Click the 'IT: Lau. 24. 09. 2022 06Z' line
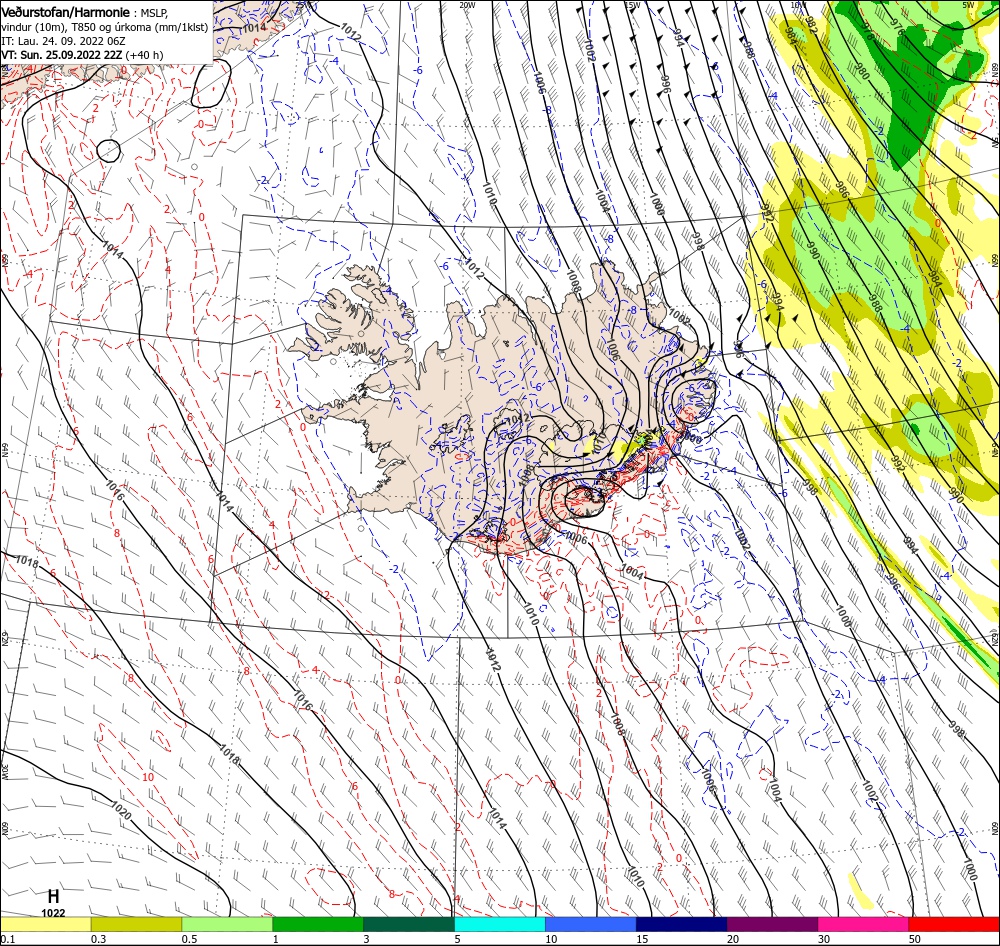 coord(63,41)
